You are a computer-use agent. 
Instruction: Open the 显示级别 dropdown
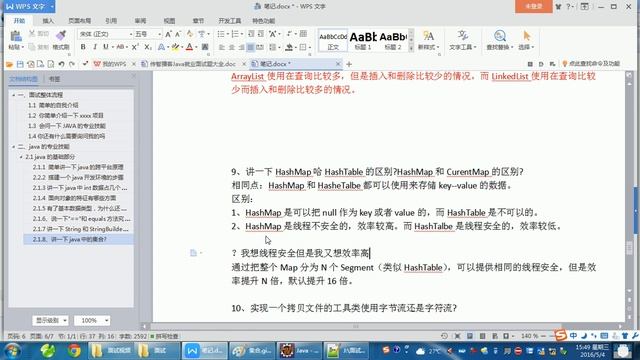tap(50, 320)
